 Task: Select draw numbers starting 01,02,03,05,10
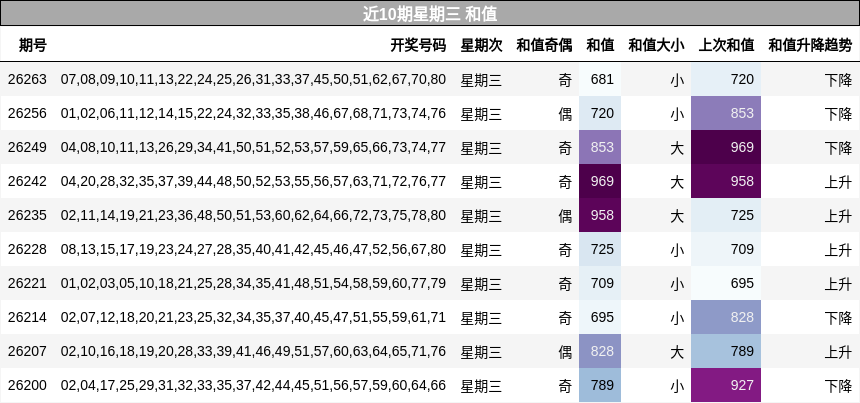point(253,283)
